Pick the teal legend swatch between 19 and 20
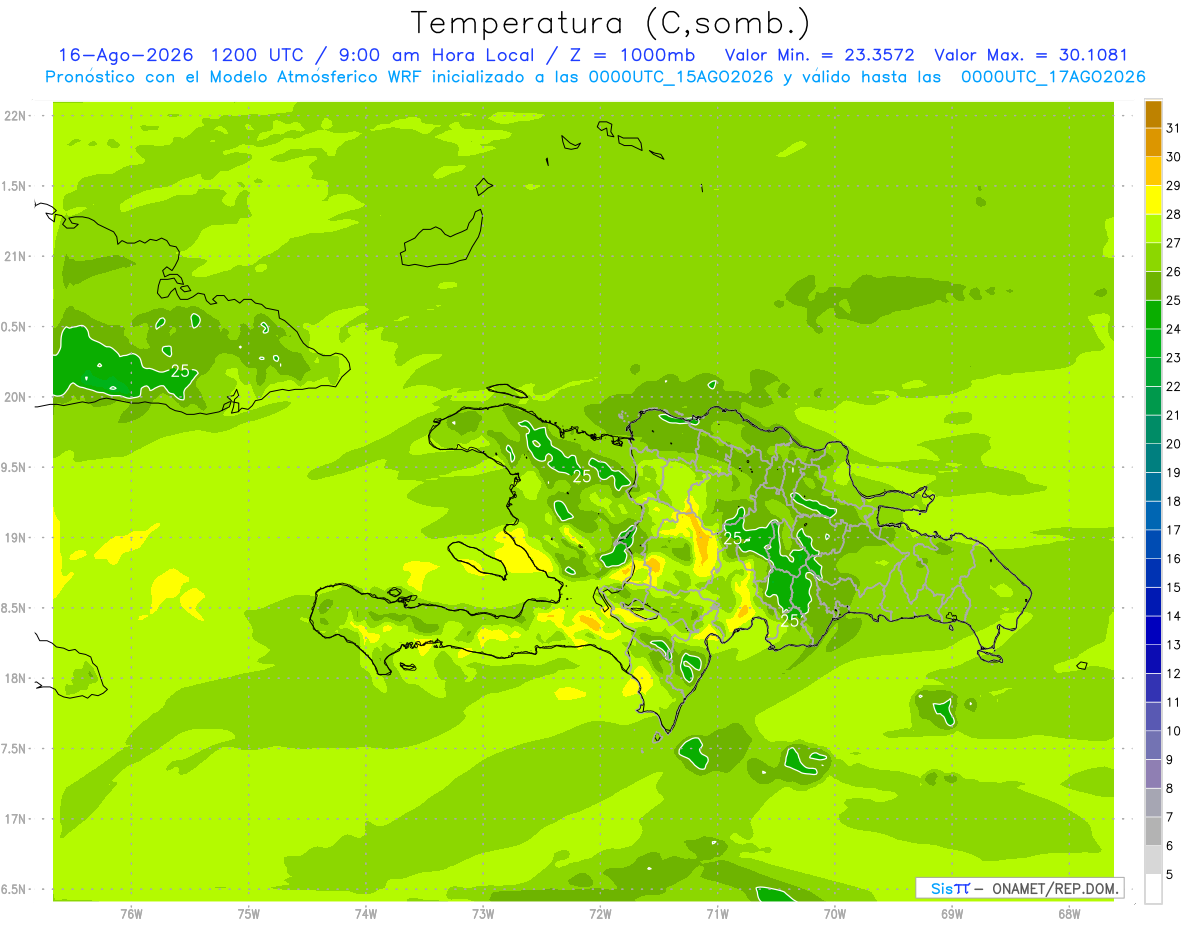 (x=1153, y=458)
